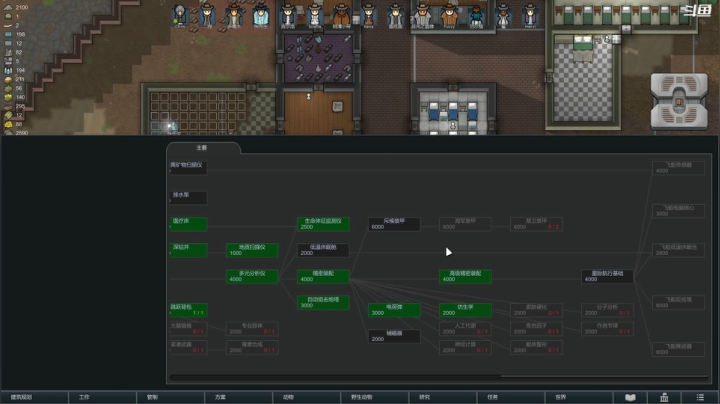Select the 禁卫装甲 0/2 research node
Viewport: 720px width, 404px height.
[536, 224]
